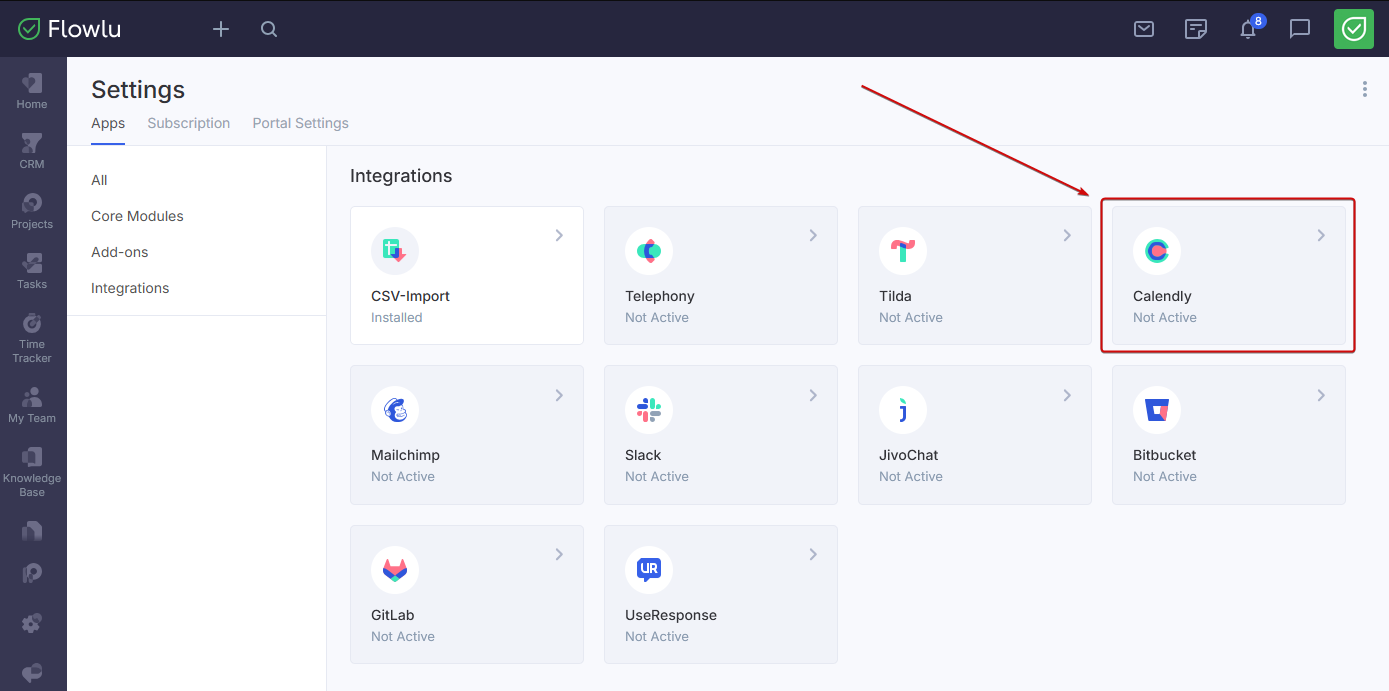The height and width of the screenshot is (691, 1389).
Task: Open the gear settings sidebar icon
Action: coord(32,623)
